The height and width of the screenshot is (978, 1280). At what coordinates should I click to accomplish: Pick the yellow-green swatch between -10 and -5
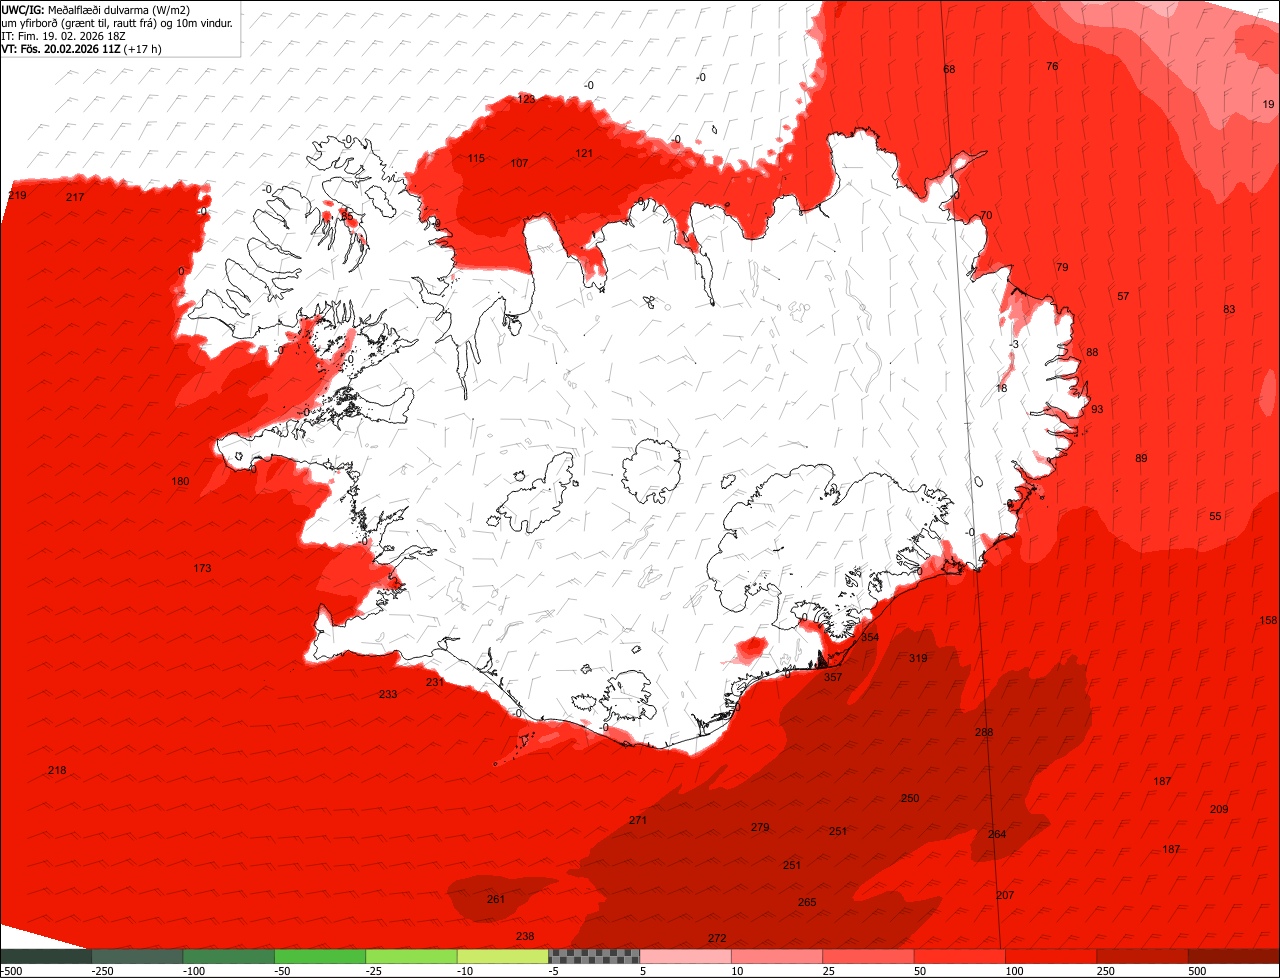503,956
